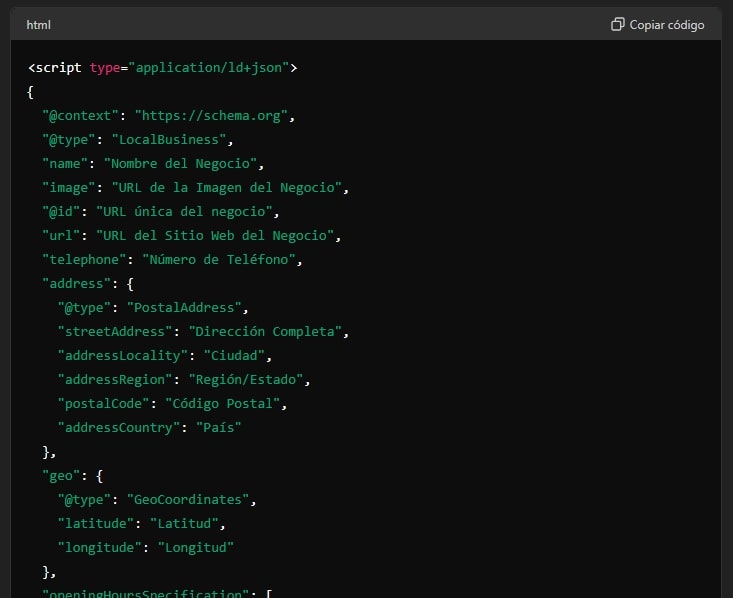Click the https://schema.org context value
The image size is (733, 598).
(x=214, y=116)
